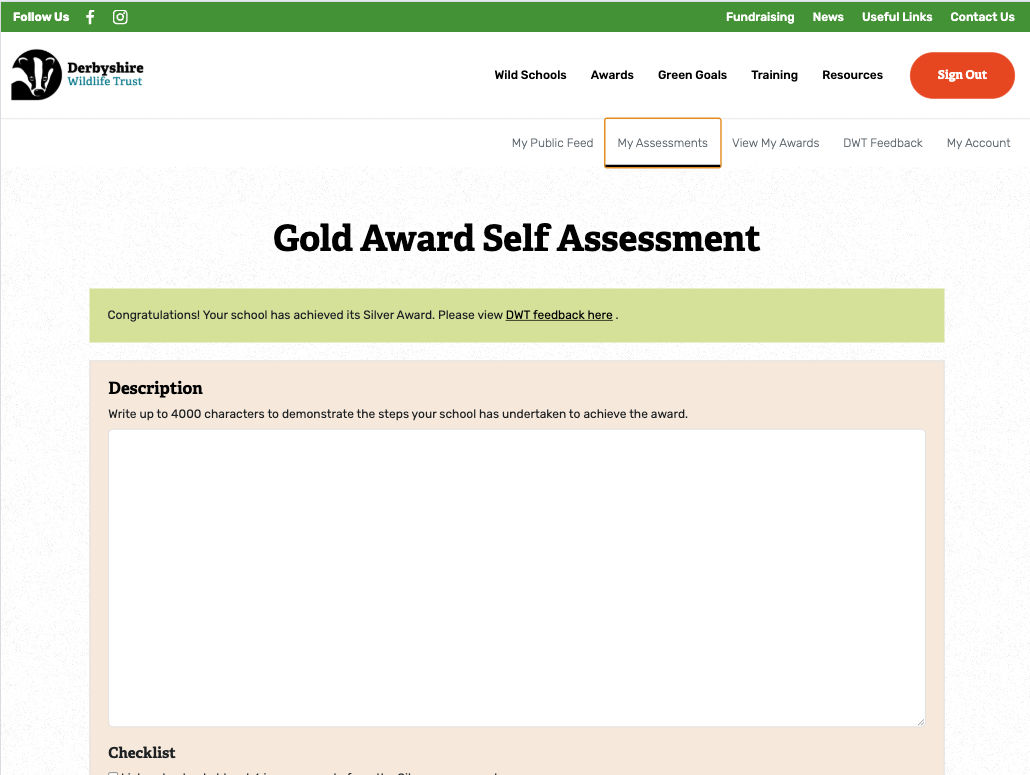1030x775 pixels.
Task: Click the Derbyshire Wildlife Trust badger logo
Action: pos(78,75)
